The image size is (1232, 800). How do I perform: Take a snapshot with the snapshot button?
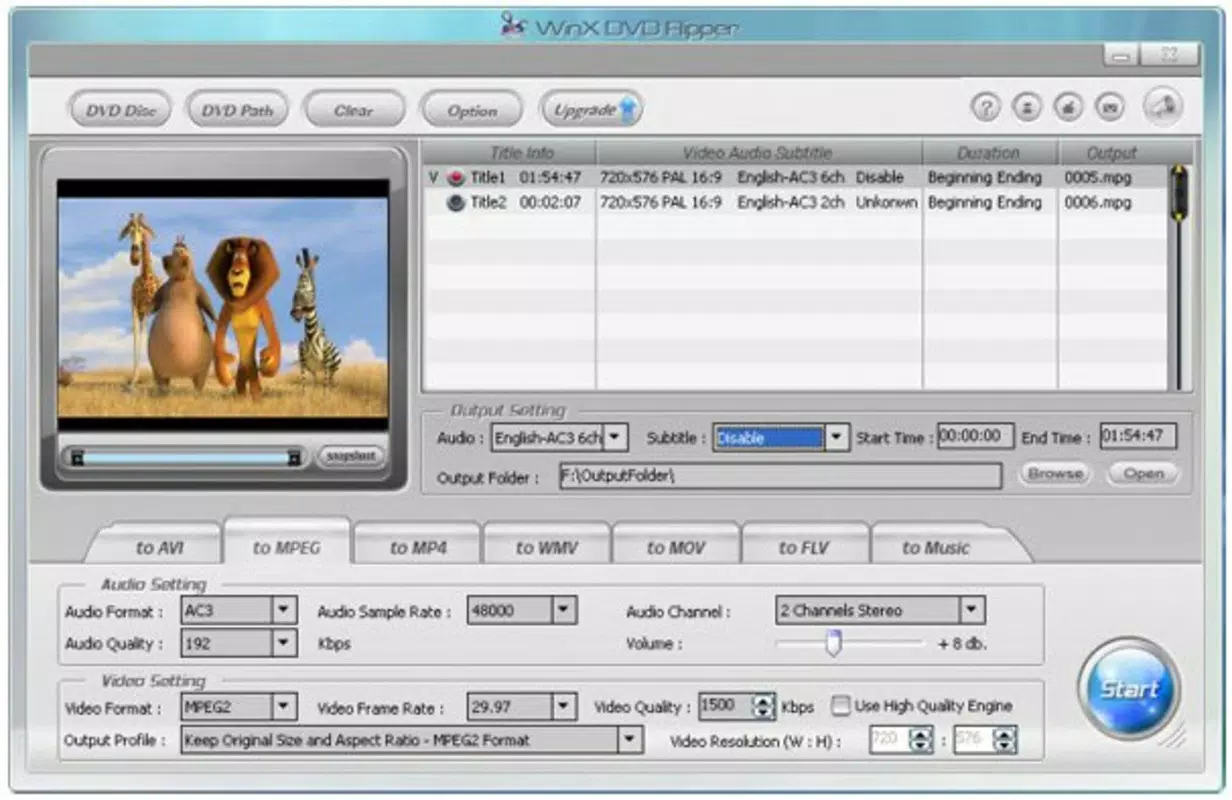click(x=351, y=457)
